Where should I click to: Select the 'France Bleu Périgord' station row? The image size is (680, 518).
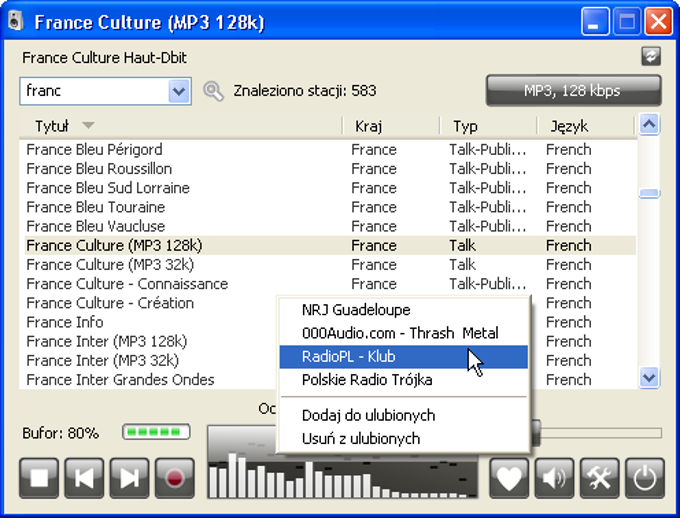point(328,150)
